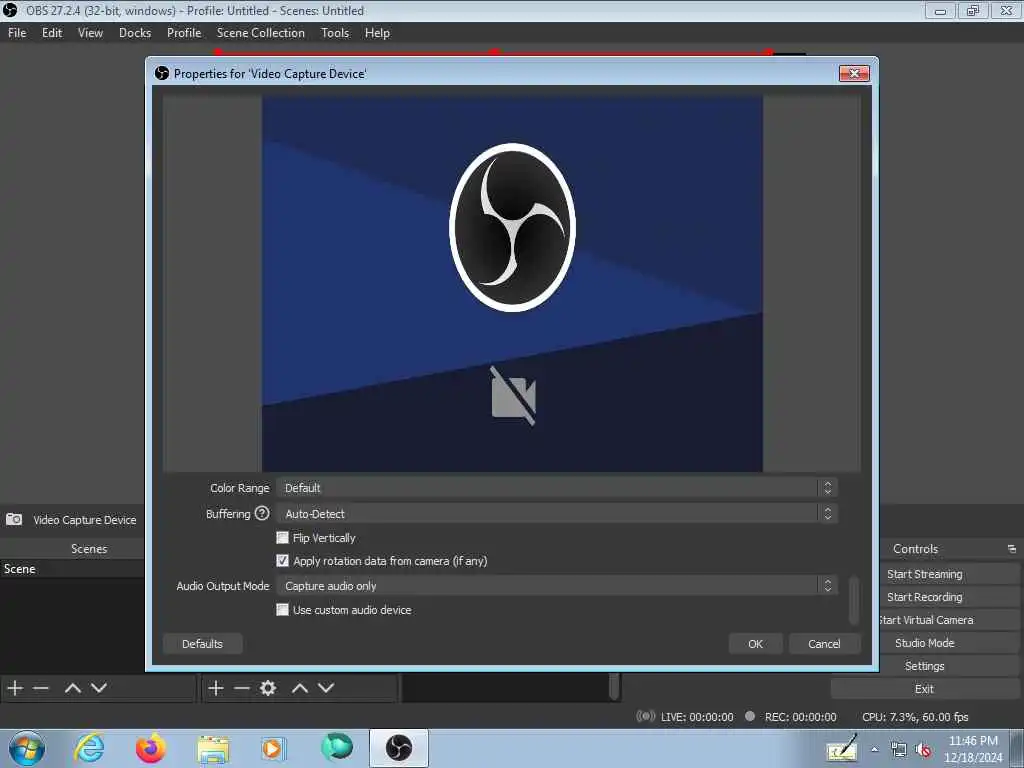
Task: Enable Flip Vertically checkbox
Action: [x=282, y=537]
